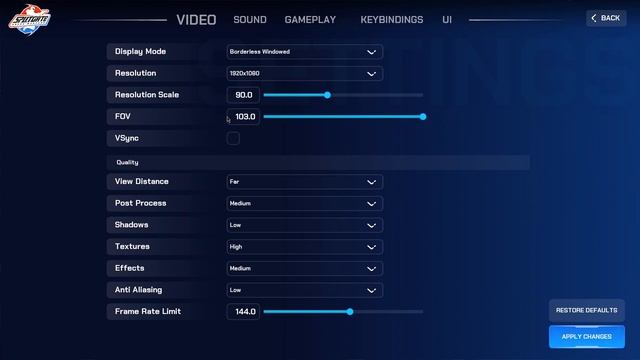The width and height of the screenshot is (640, 360).
Task: Click the Display Mode label
Action: [140, 51]
